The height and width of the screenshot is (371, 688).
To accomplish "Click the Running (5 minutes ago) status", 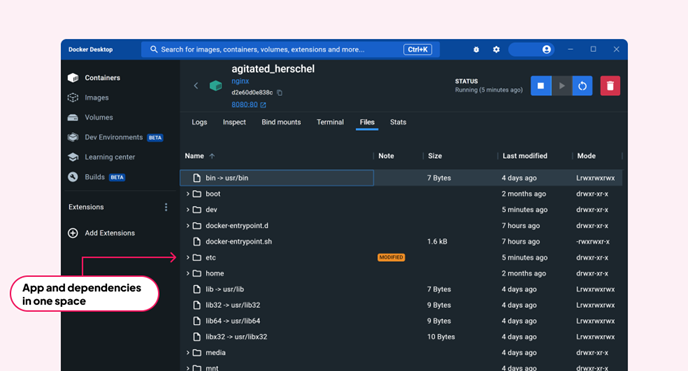I will coord(489,90).
